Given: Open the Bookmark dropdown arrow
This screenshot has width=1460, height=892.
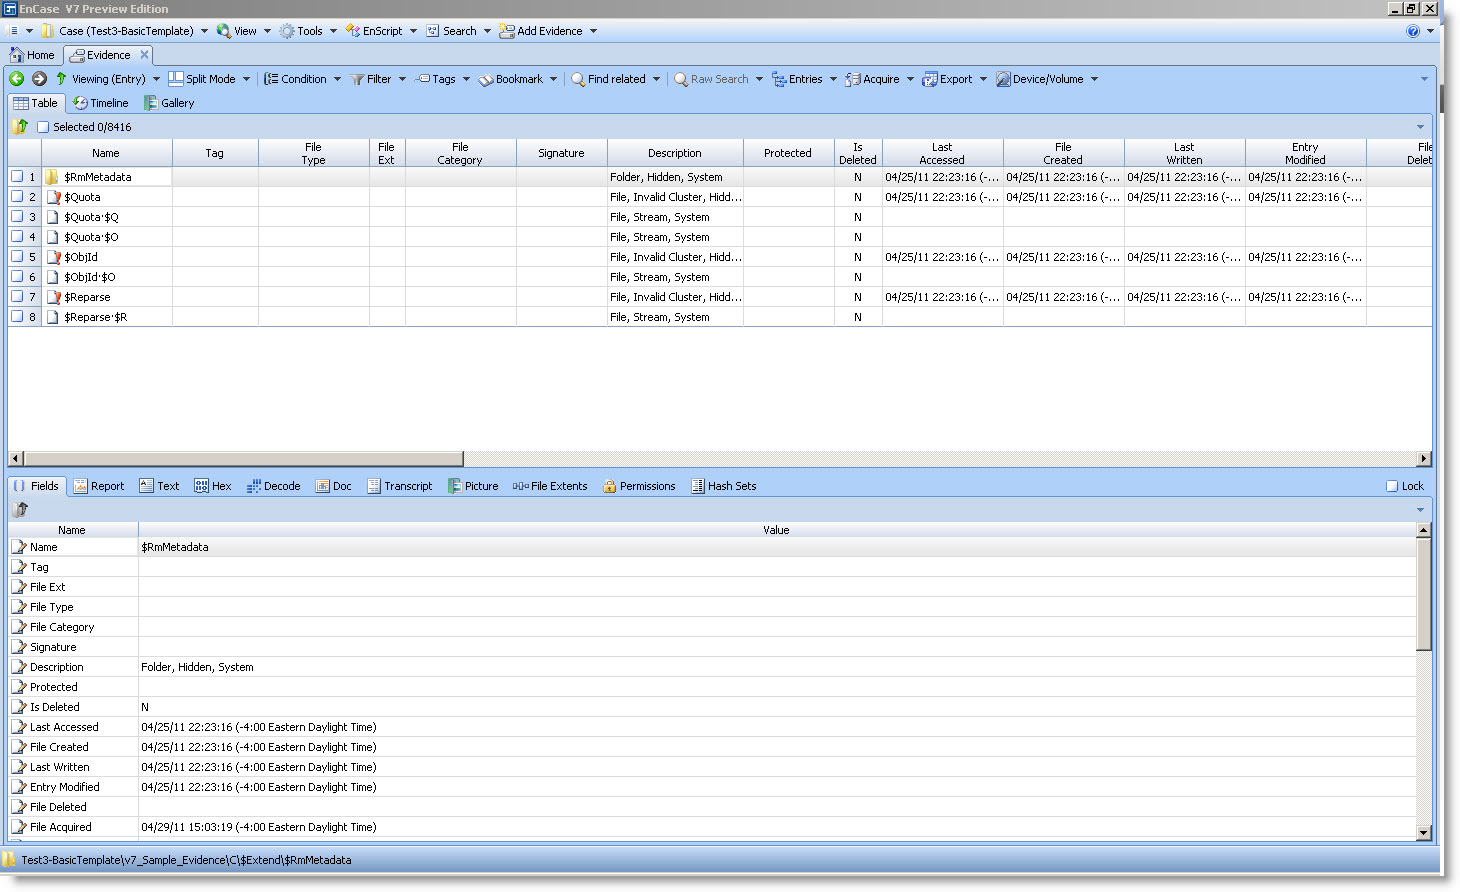Looking at the screenshot, I should [553, 79].
